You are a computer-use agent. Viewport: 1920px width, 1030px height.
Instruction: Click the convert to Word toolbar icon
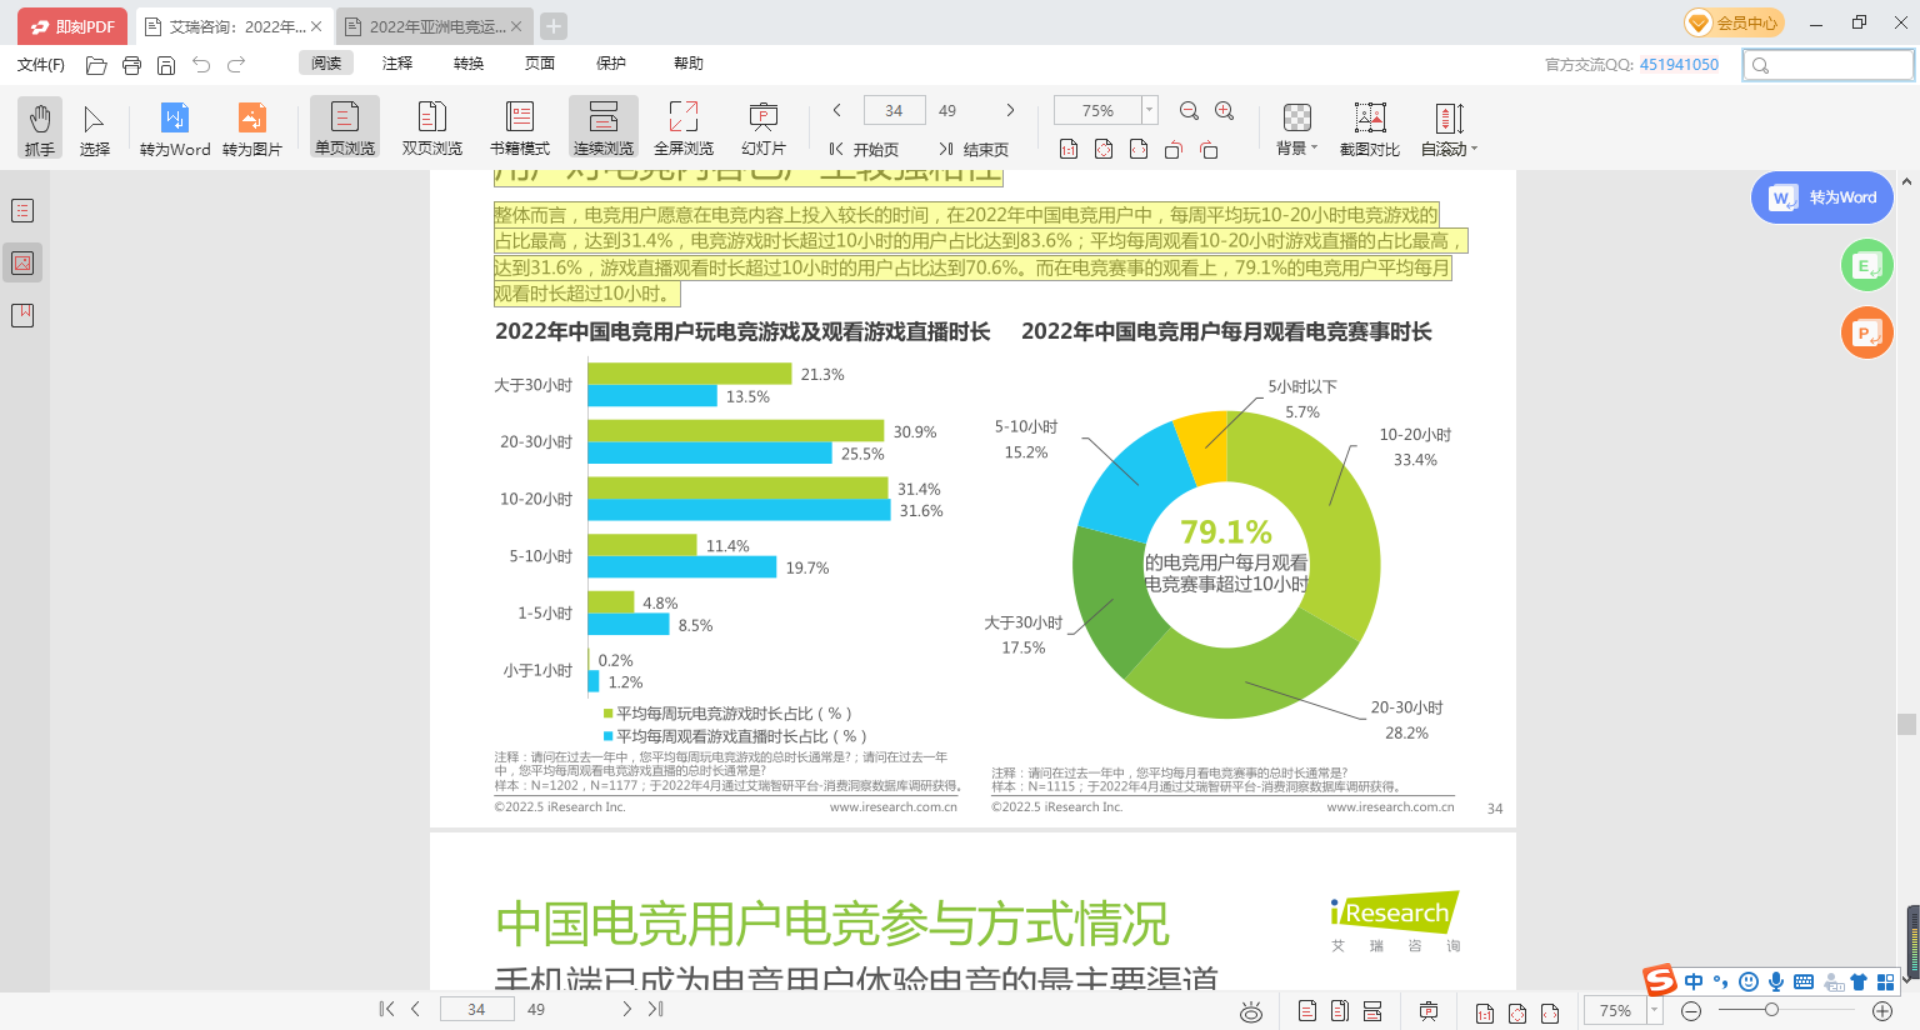[175, 128]
